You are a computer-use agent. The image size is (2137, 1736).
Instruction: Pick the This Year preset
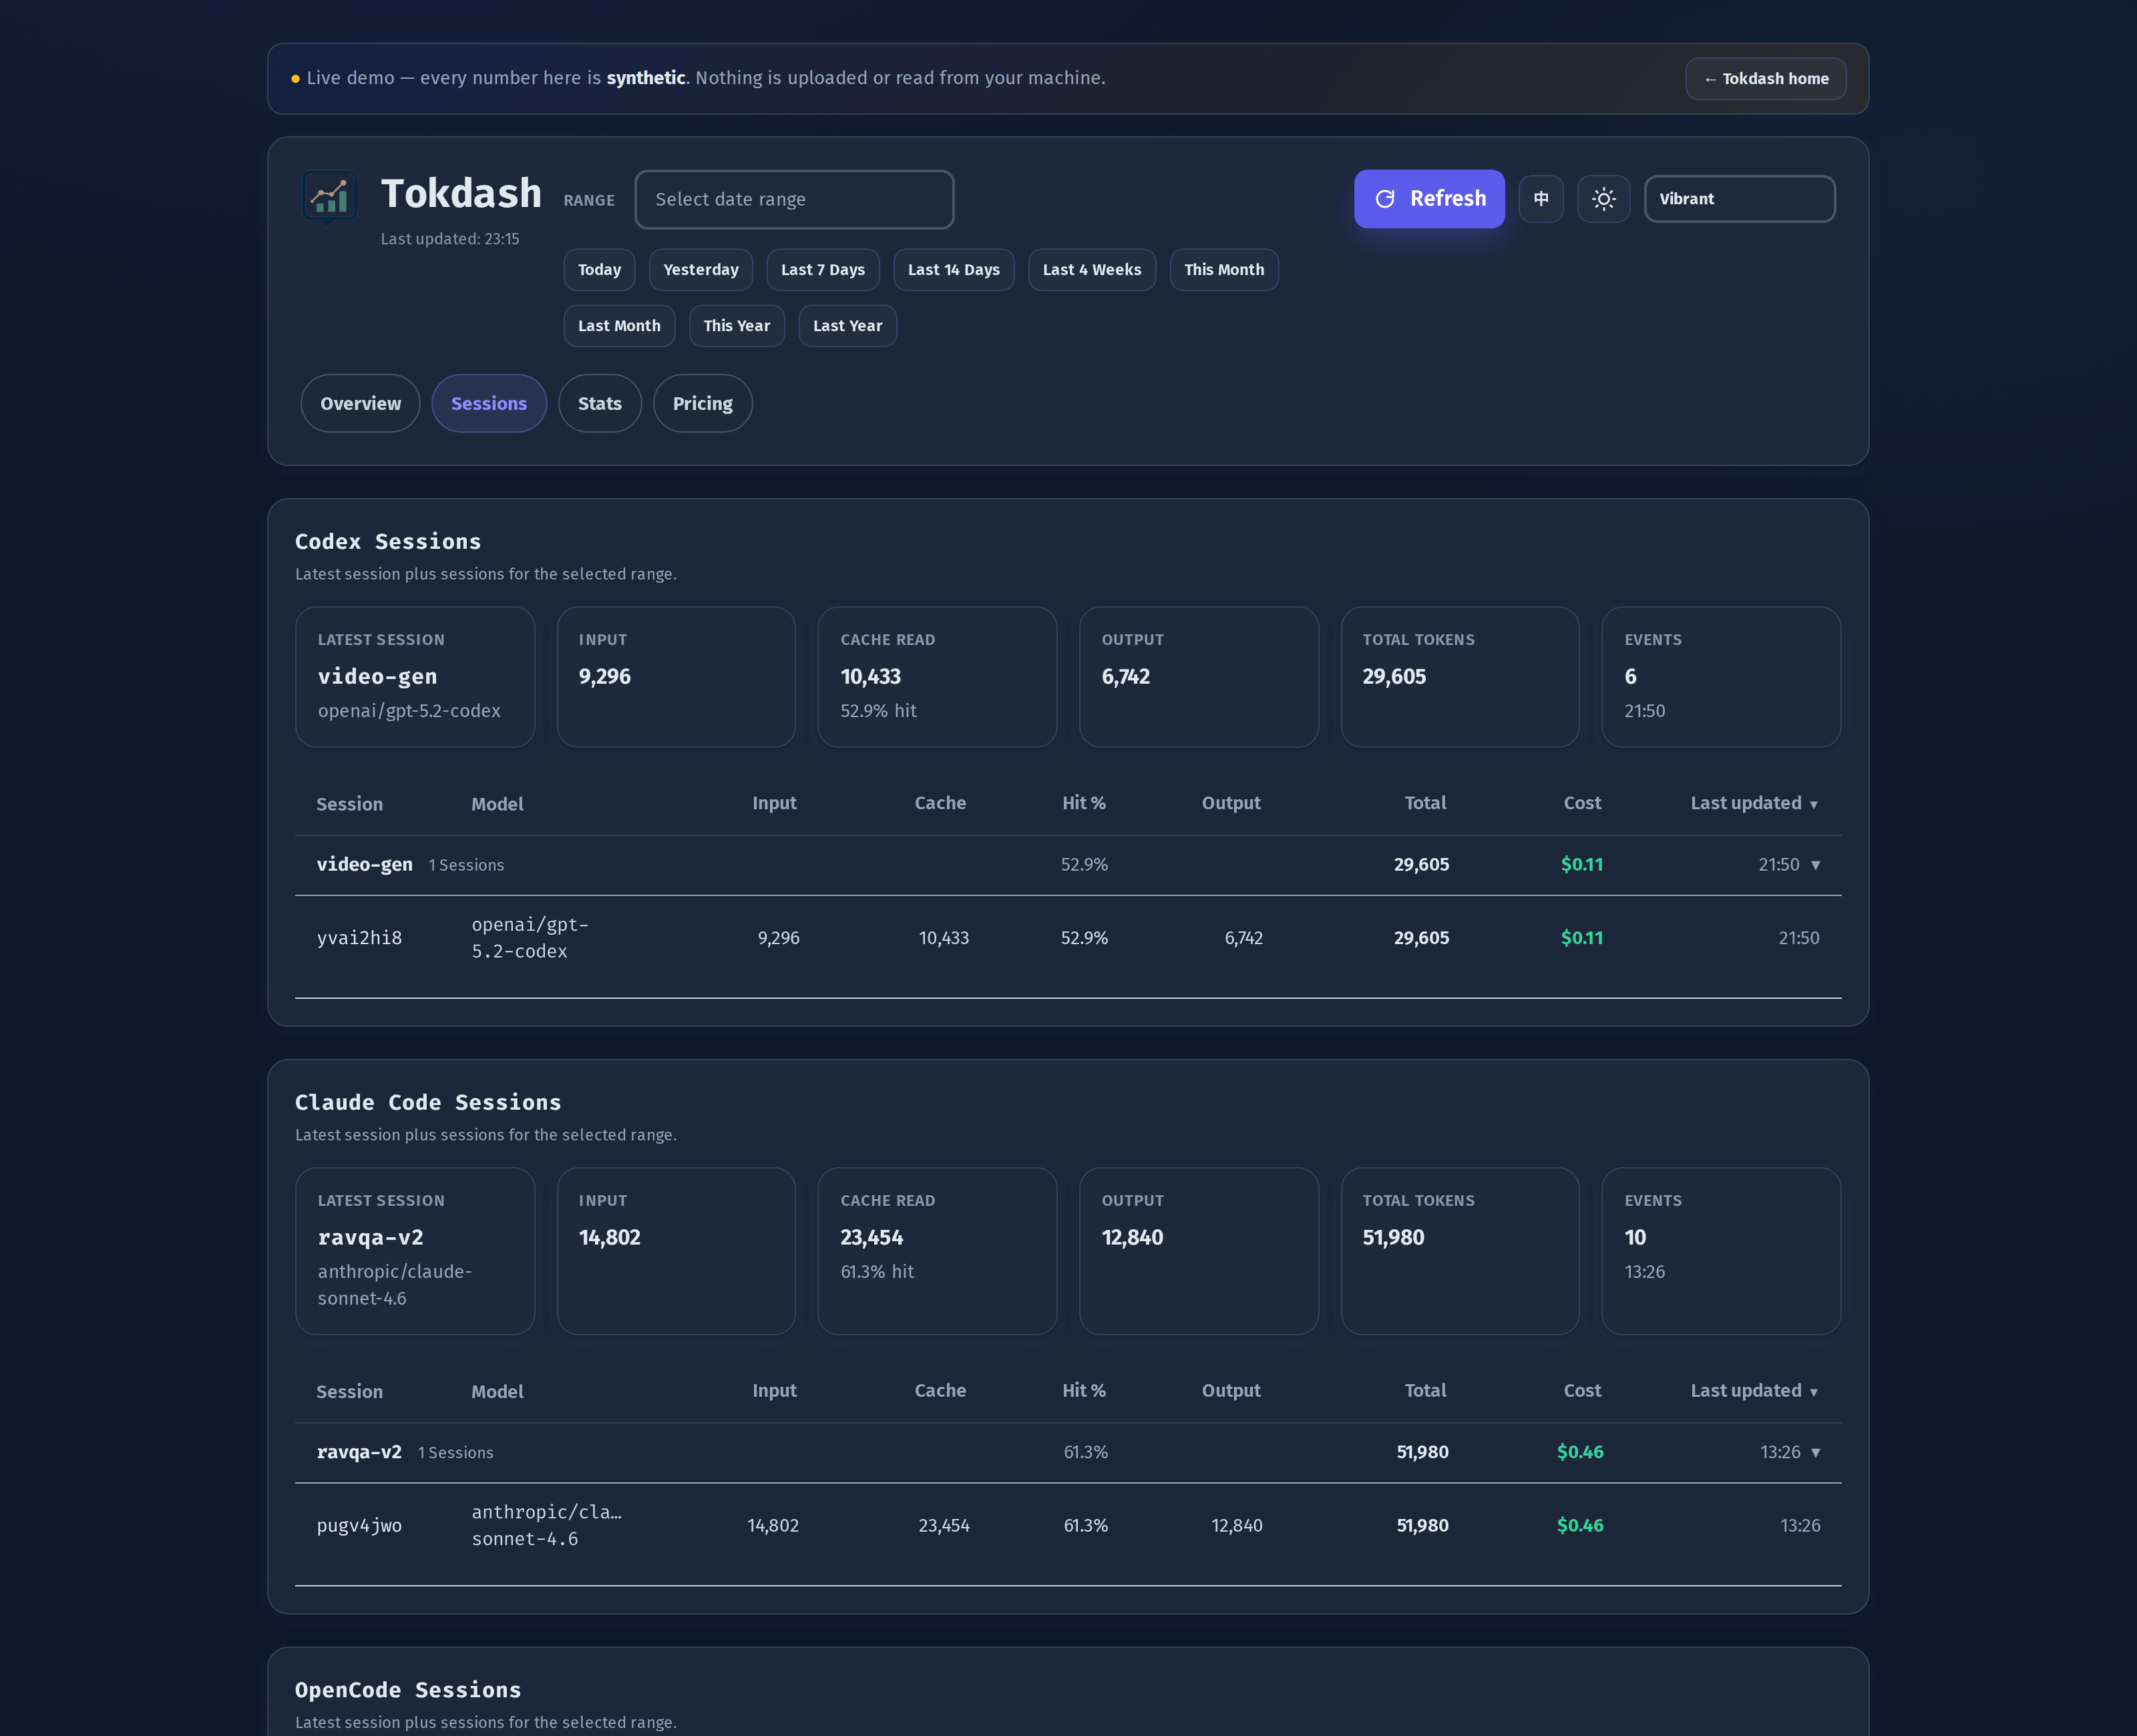[x=737, y=326]
